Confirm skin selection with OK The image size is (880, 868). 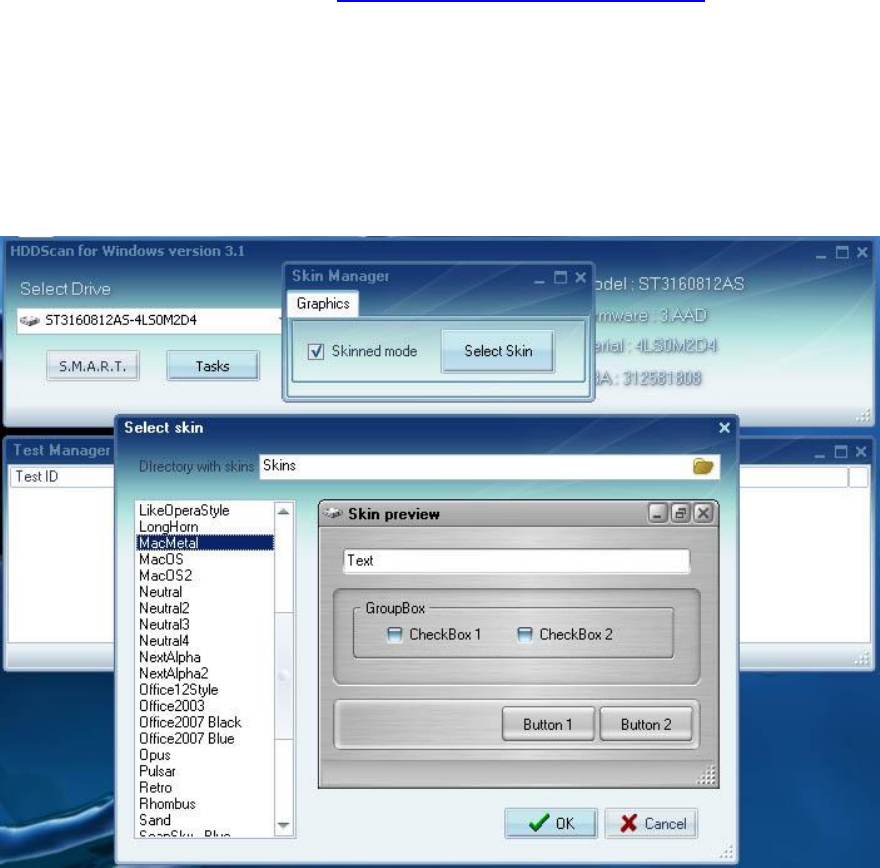[551, 823]
